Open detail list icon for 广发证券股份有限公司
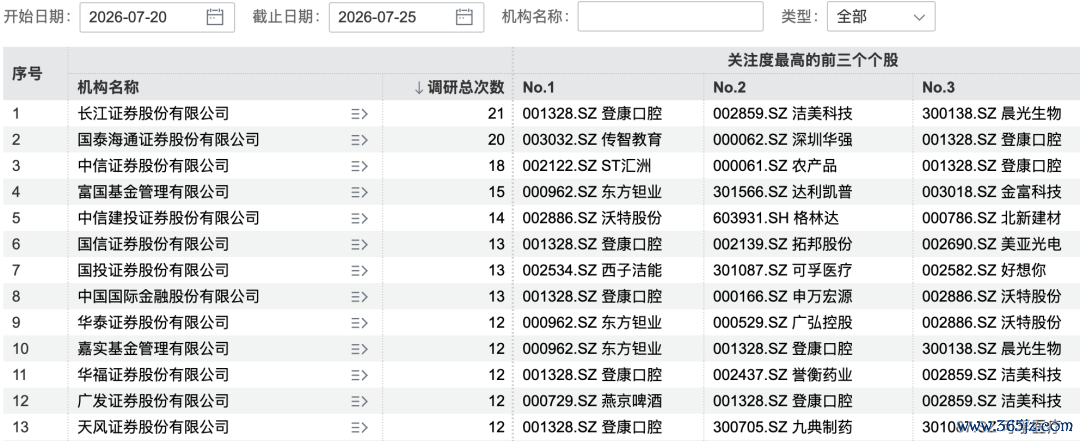The image size is (1080, 441). pos(360,402)
